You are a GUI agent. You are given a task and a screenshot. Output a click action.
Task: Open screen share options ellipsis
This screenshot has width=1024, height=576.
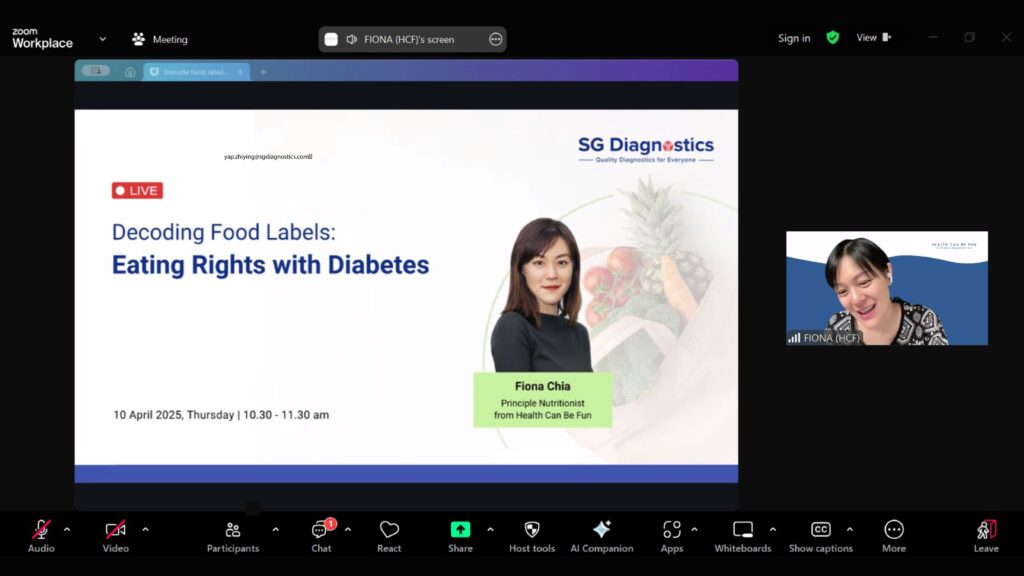(496, 39)
